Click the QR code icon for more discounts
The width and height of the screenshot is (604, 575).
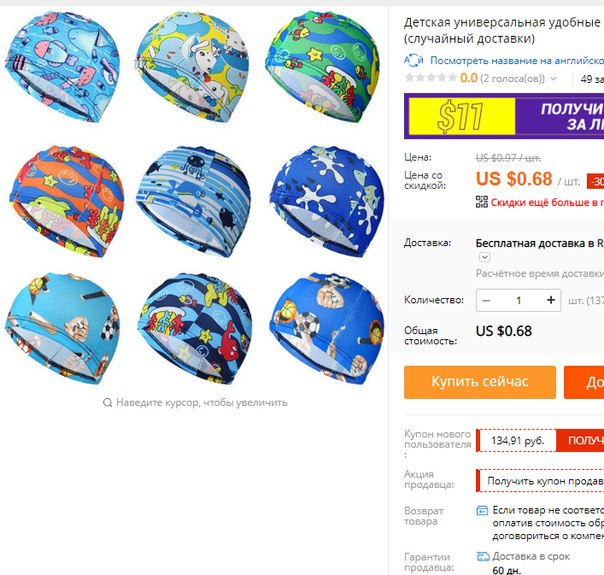coord(482,202)
